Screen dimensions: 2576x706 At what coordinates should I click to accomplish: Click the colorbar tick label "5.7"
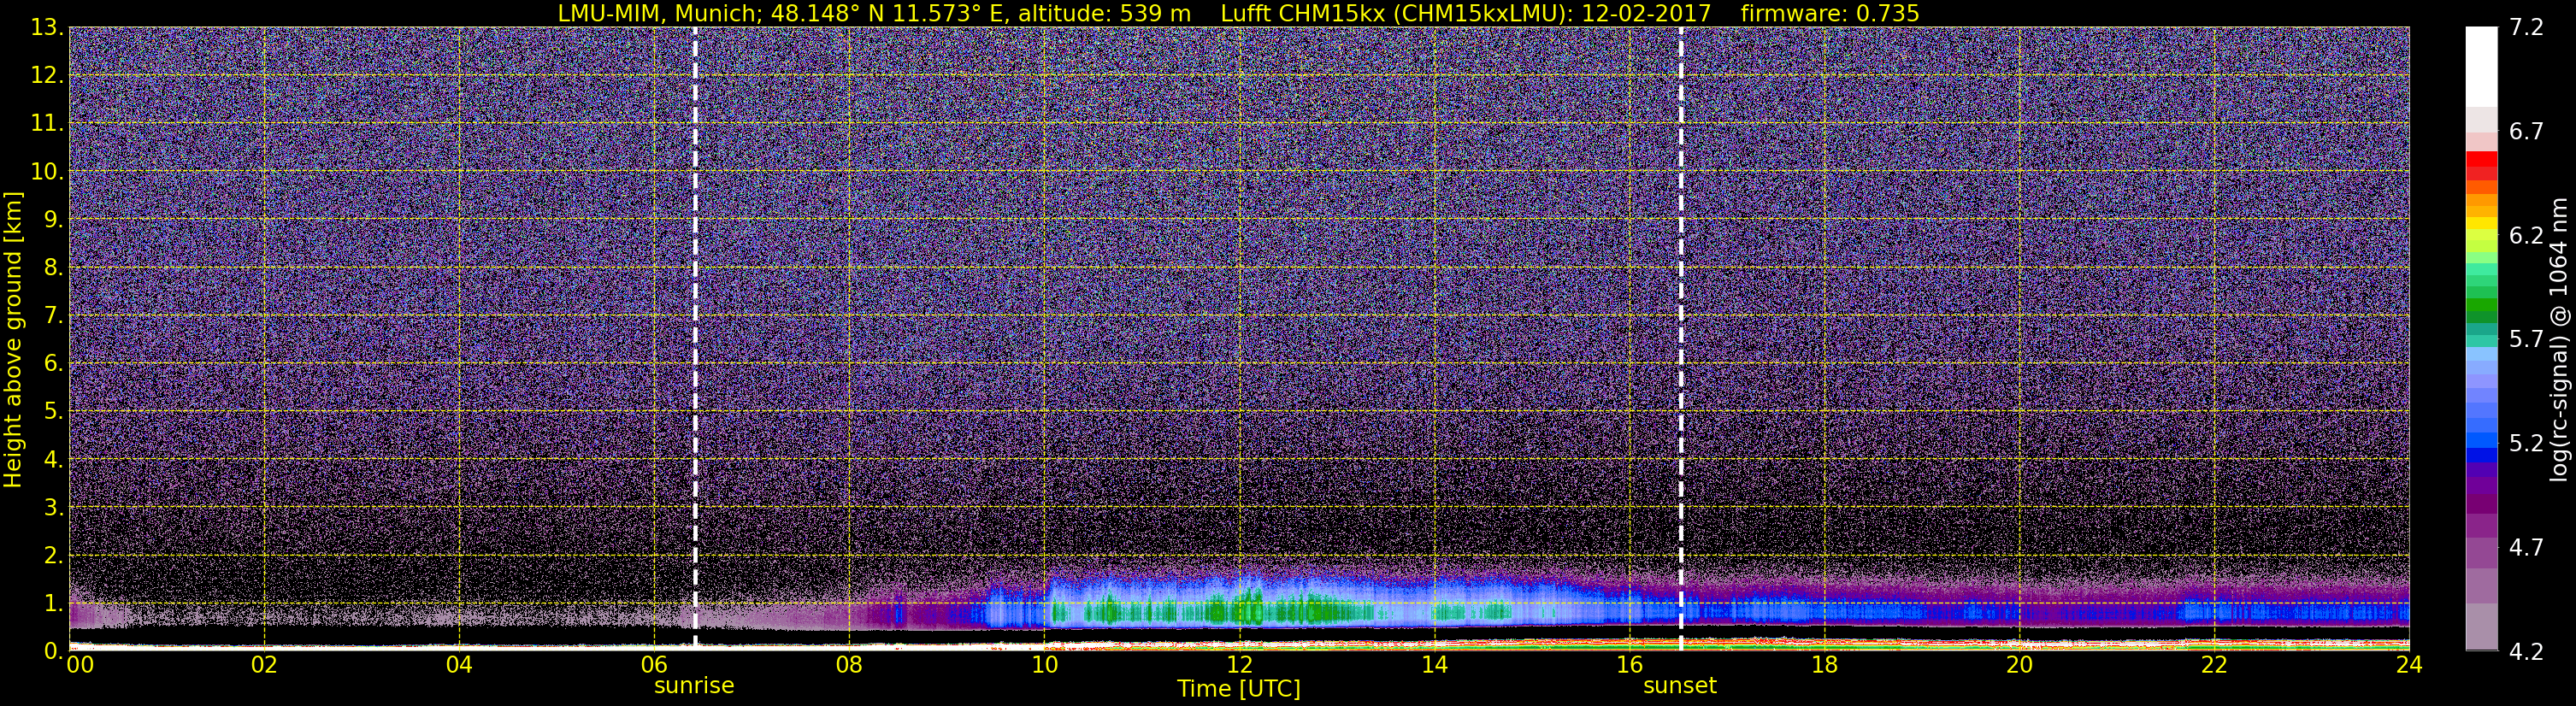pos(2526,340)
